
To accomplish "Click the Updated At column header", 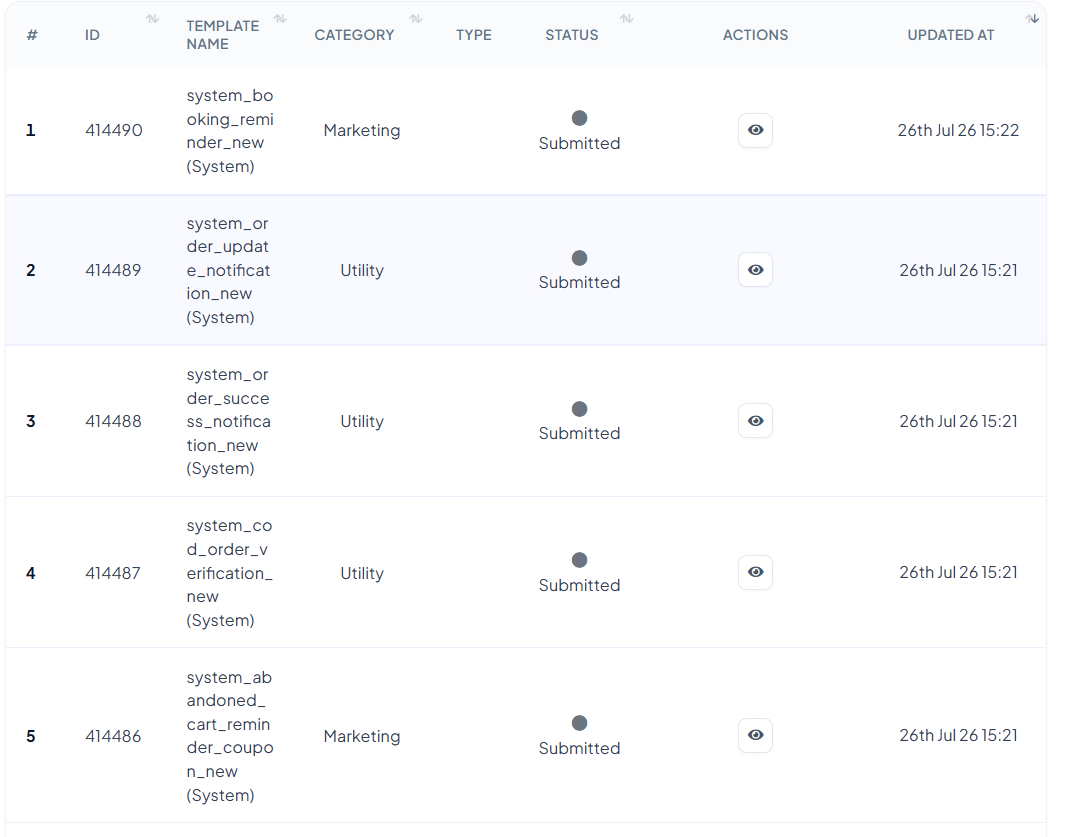I will click(950, 35).
